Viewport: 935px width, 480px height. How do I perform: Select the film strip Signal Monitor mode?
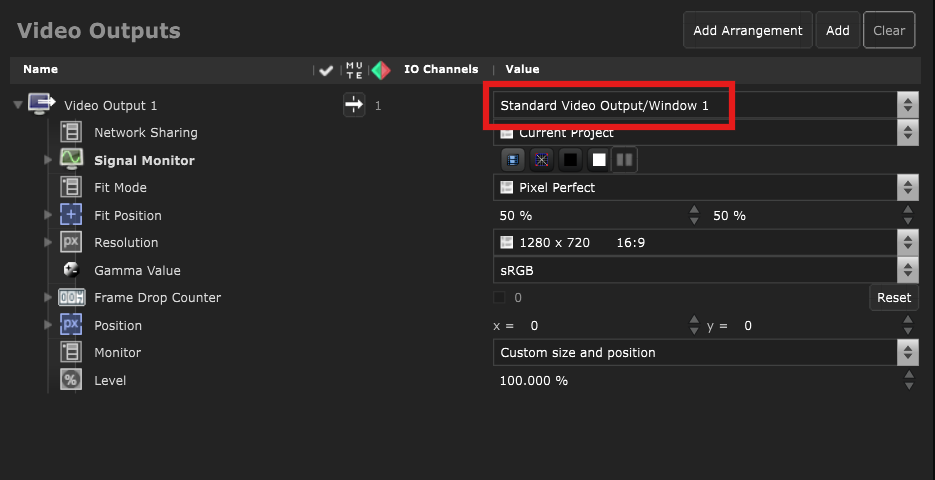(512, 160)
